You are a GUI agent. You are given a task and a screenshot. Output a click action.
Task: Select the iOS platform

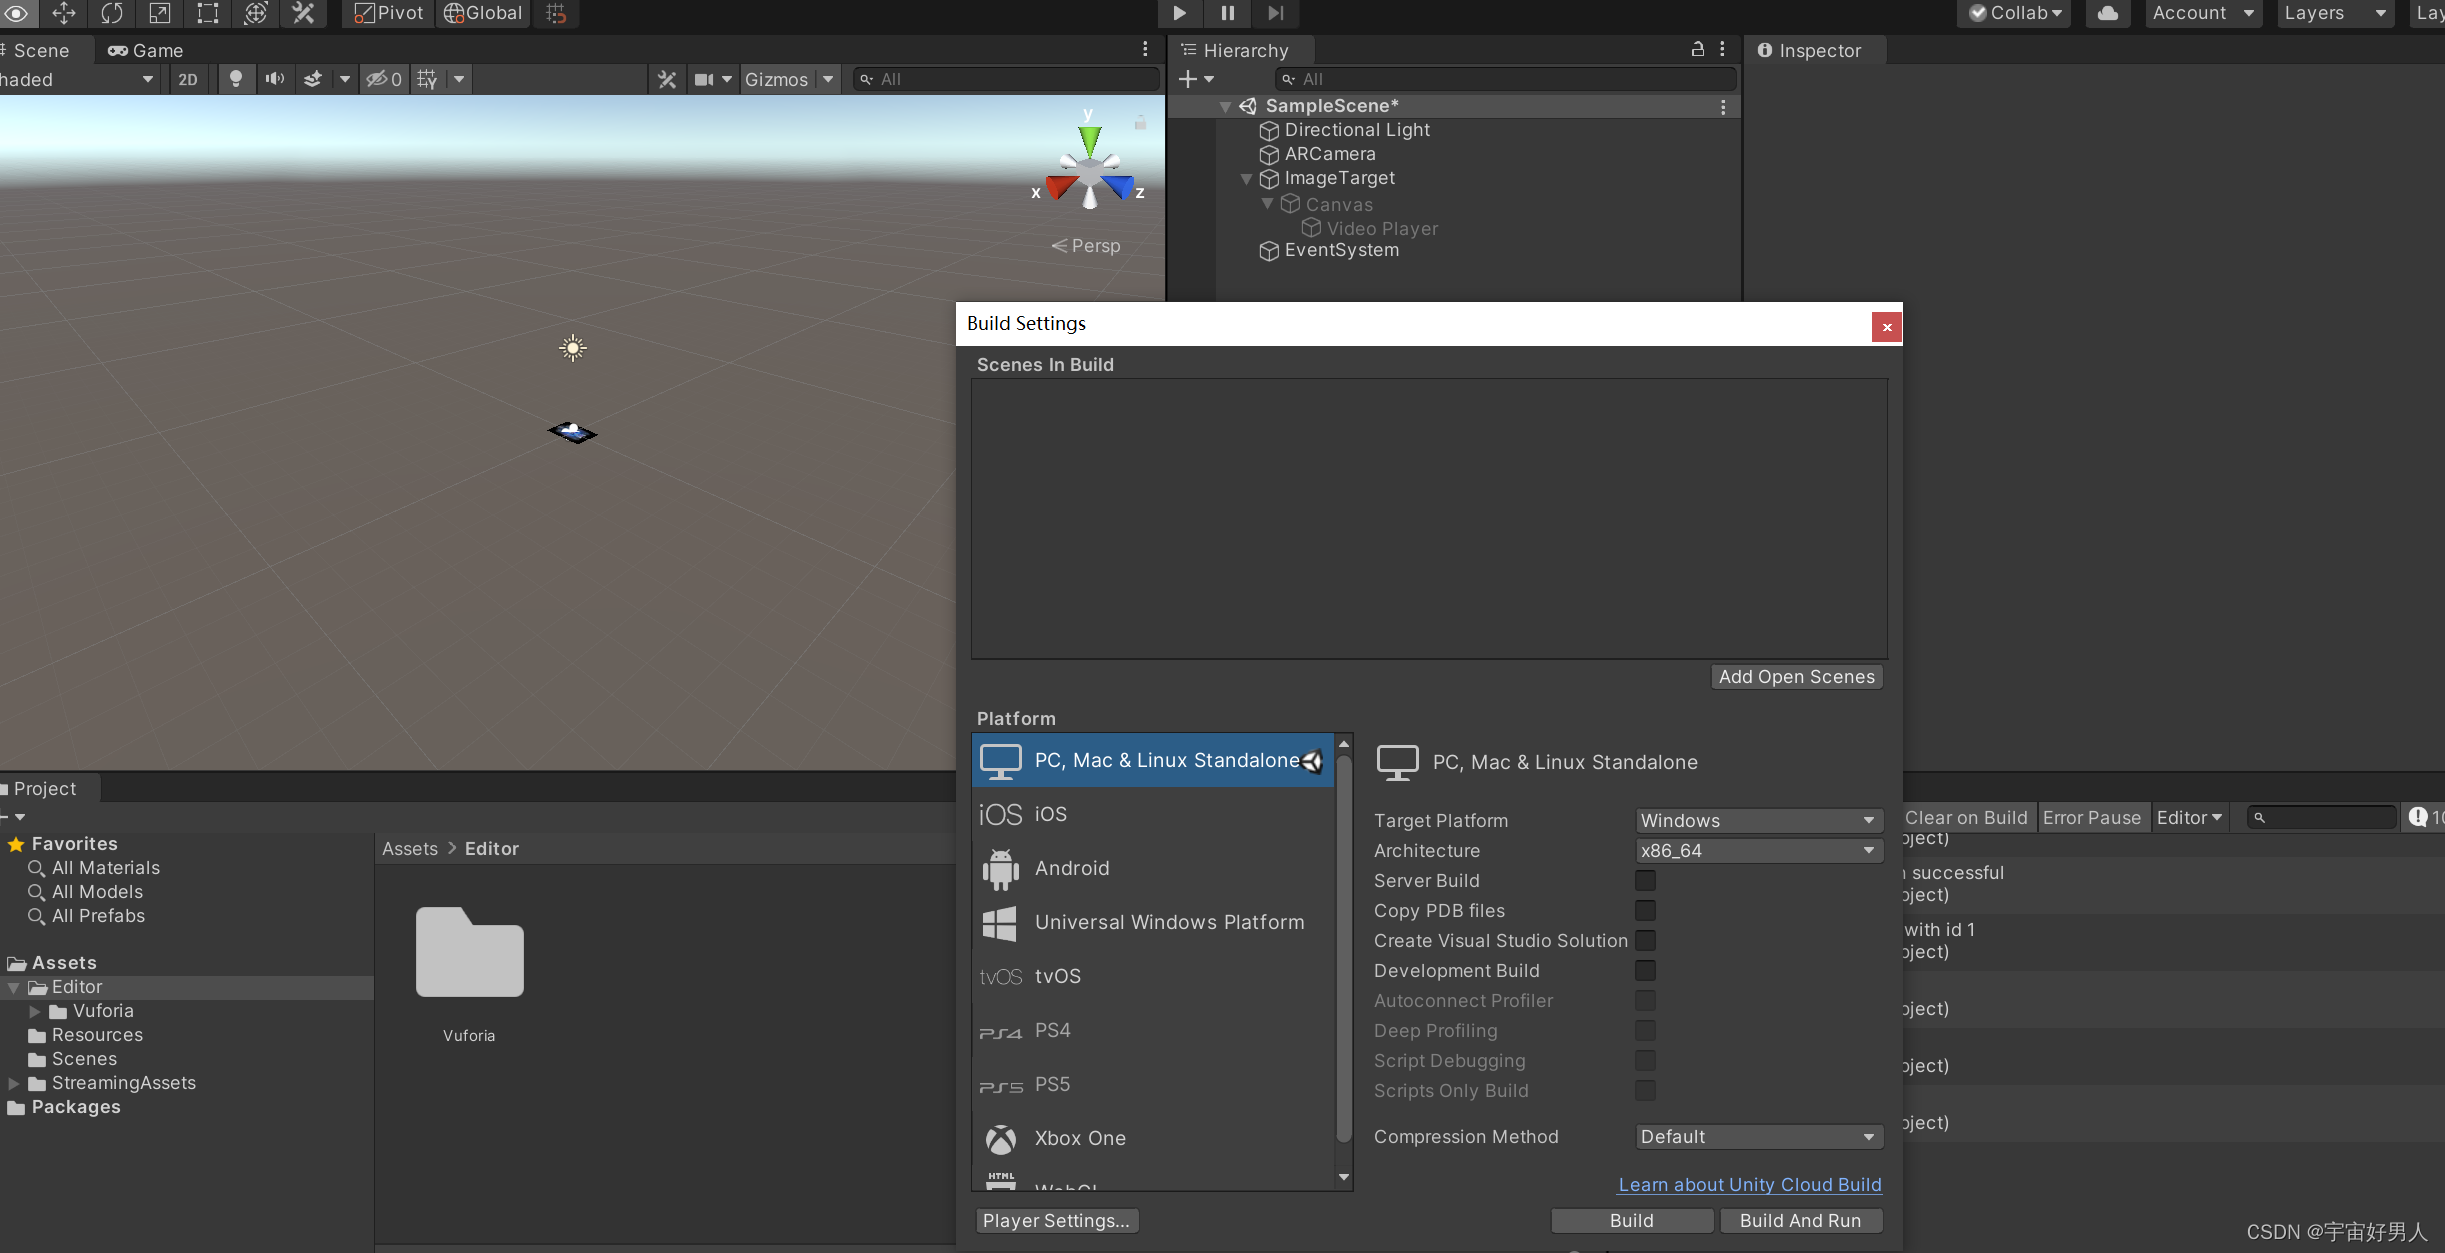(x=1153, y=814)
